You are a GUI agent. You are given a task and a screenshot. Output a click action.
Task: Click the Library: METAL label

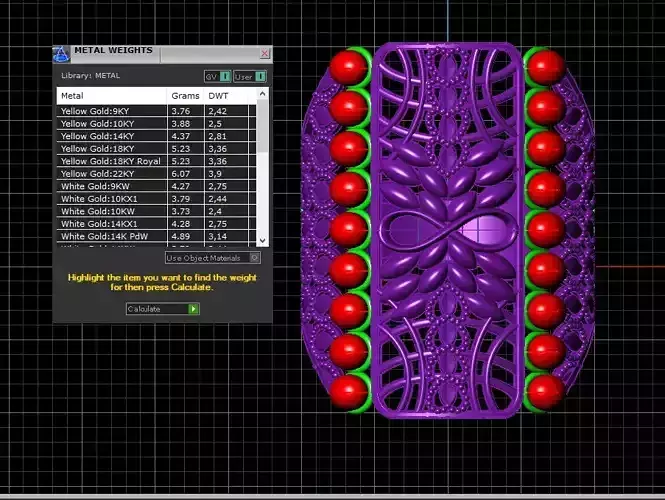(x=90, y=75)
